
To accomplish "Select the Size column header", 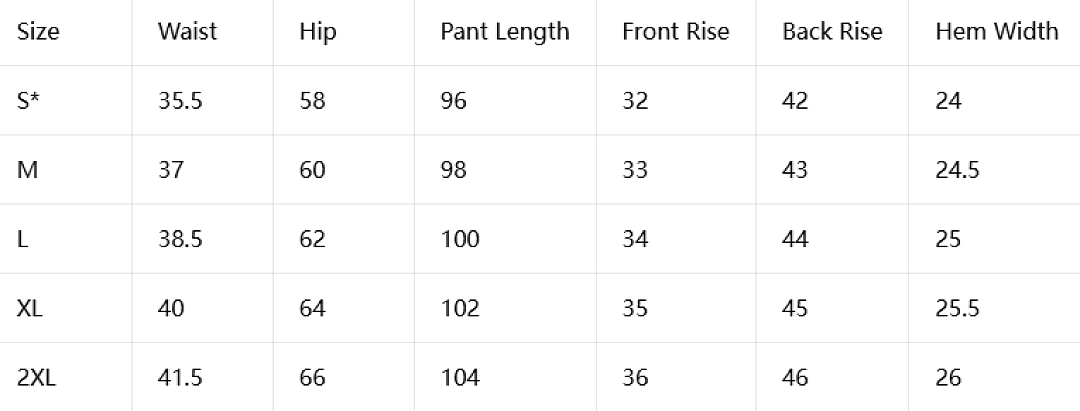I will [x=38, y=32].
